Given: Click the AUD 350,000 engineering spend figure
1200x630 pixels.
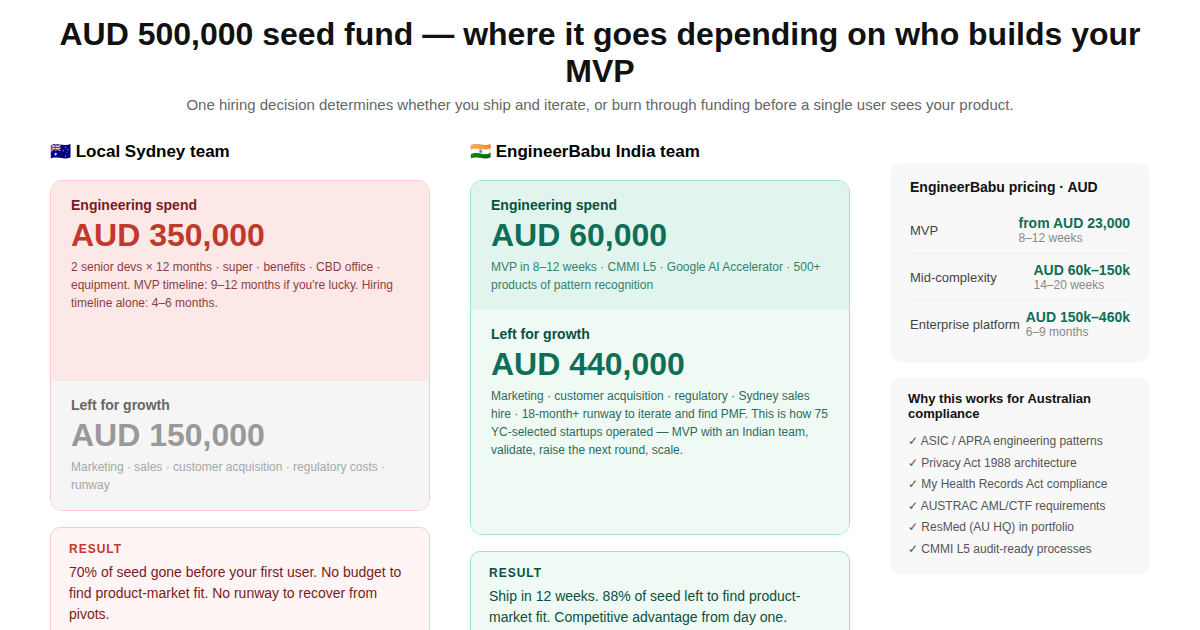Looking at the screenshot, I should click(168, 235).
